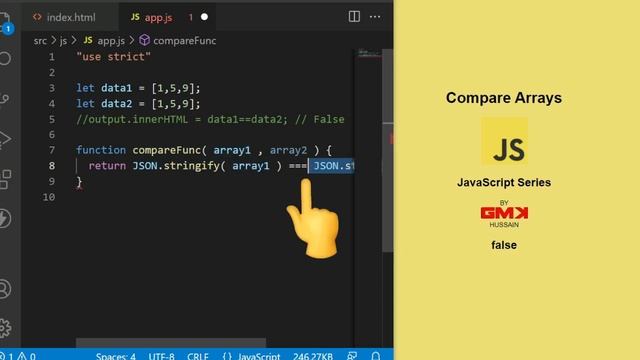Click the false output text in preview
This screenshot has height=360, width=640.
point(504,245)
